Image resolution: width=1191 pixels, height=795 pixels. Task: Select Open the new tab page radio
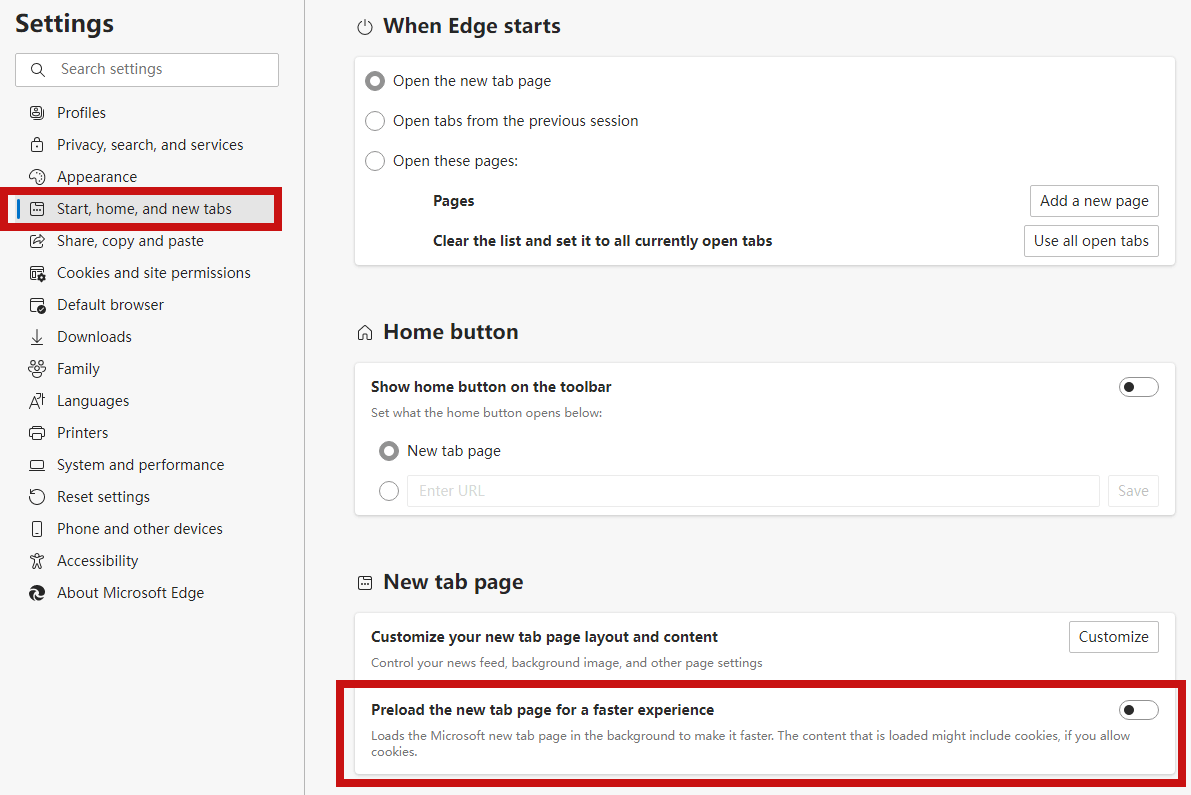coord(375,81)
